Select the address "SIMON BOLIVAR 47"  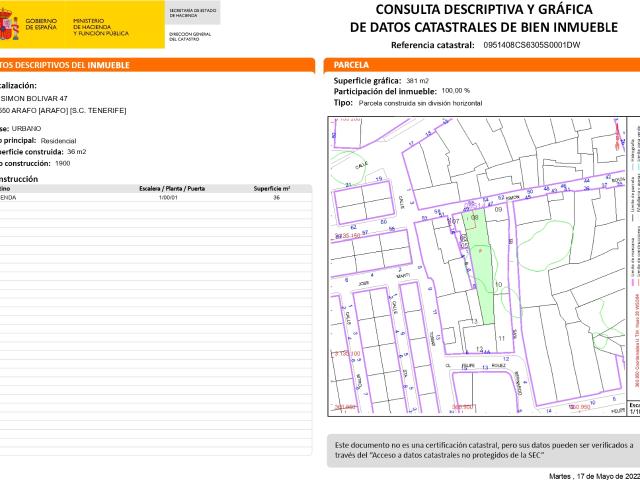(34, 98)
